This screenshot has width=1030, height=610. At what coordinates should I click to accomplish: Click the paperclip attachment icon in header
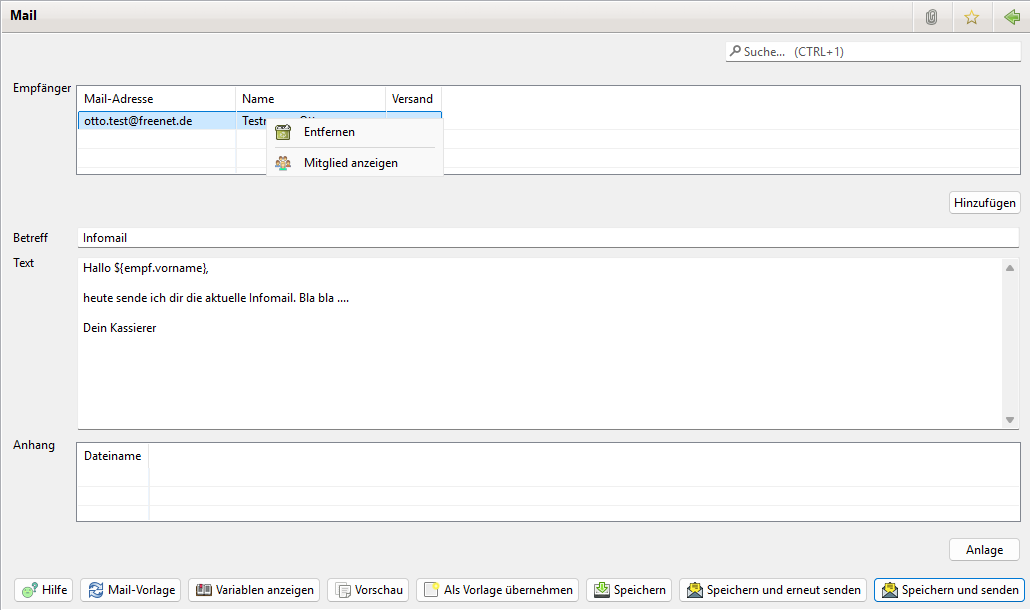(931, 17)
